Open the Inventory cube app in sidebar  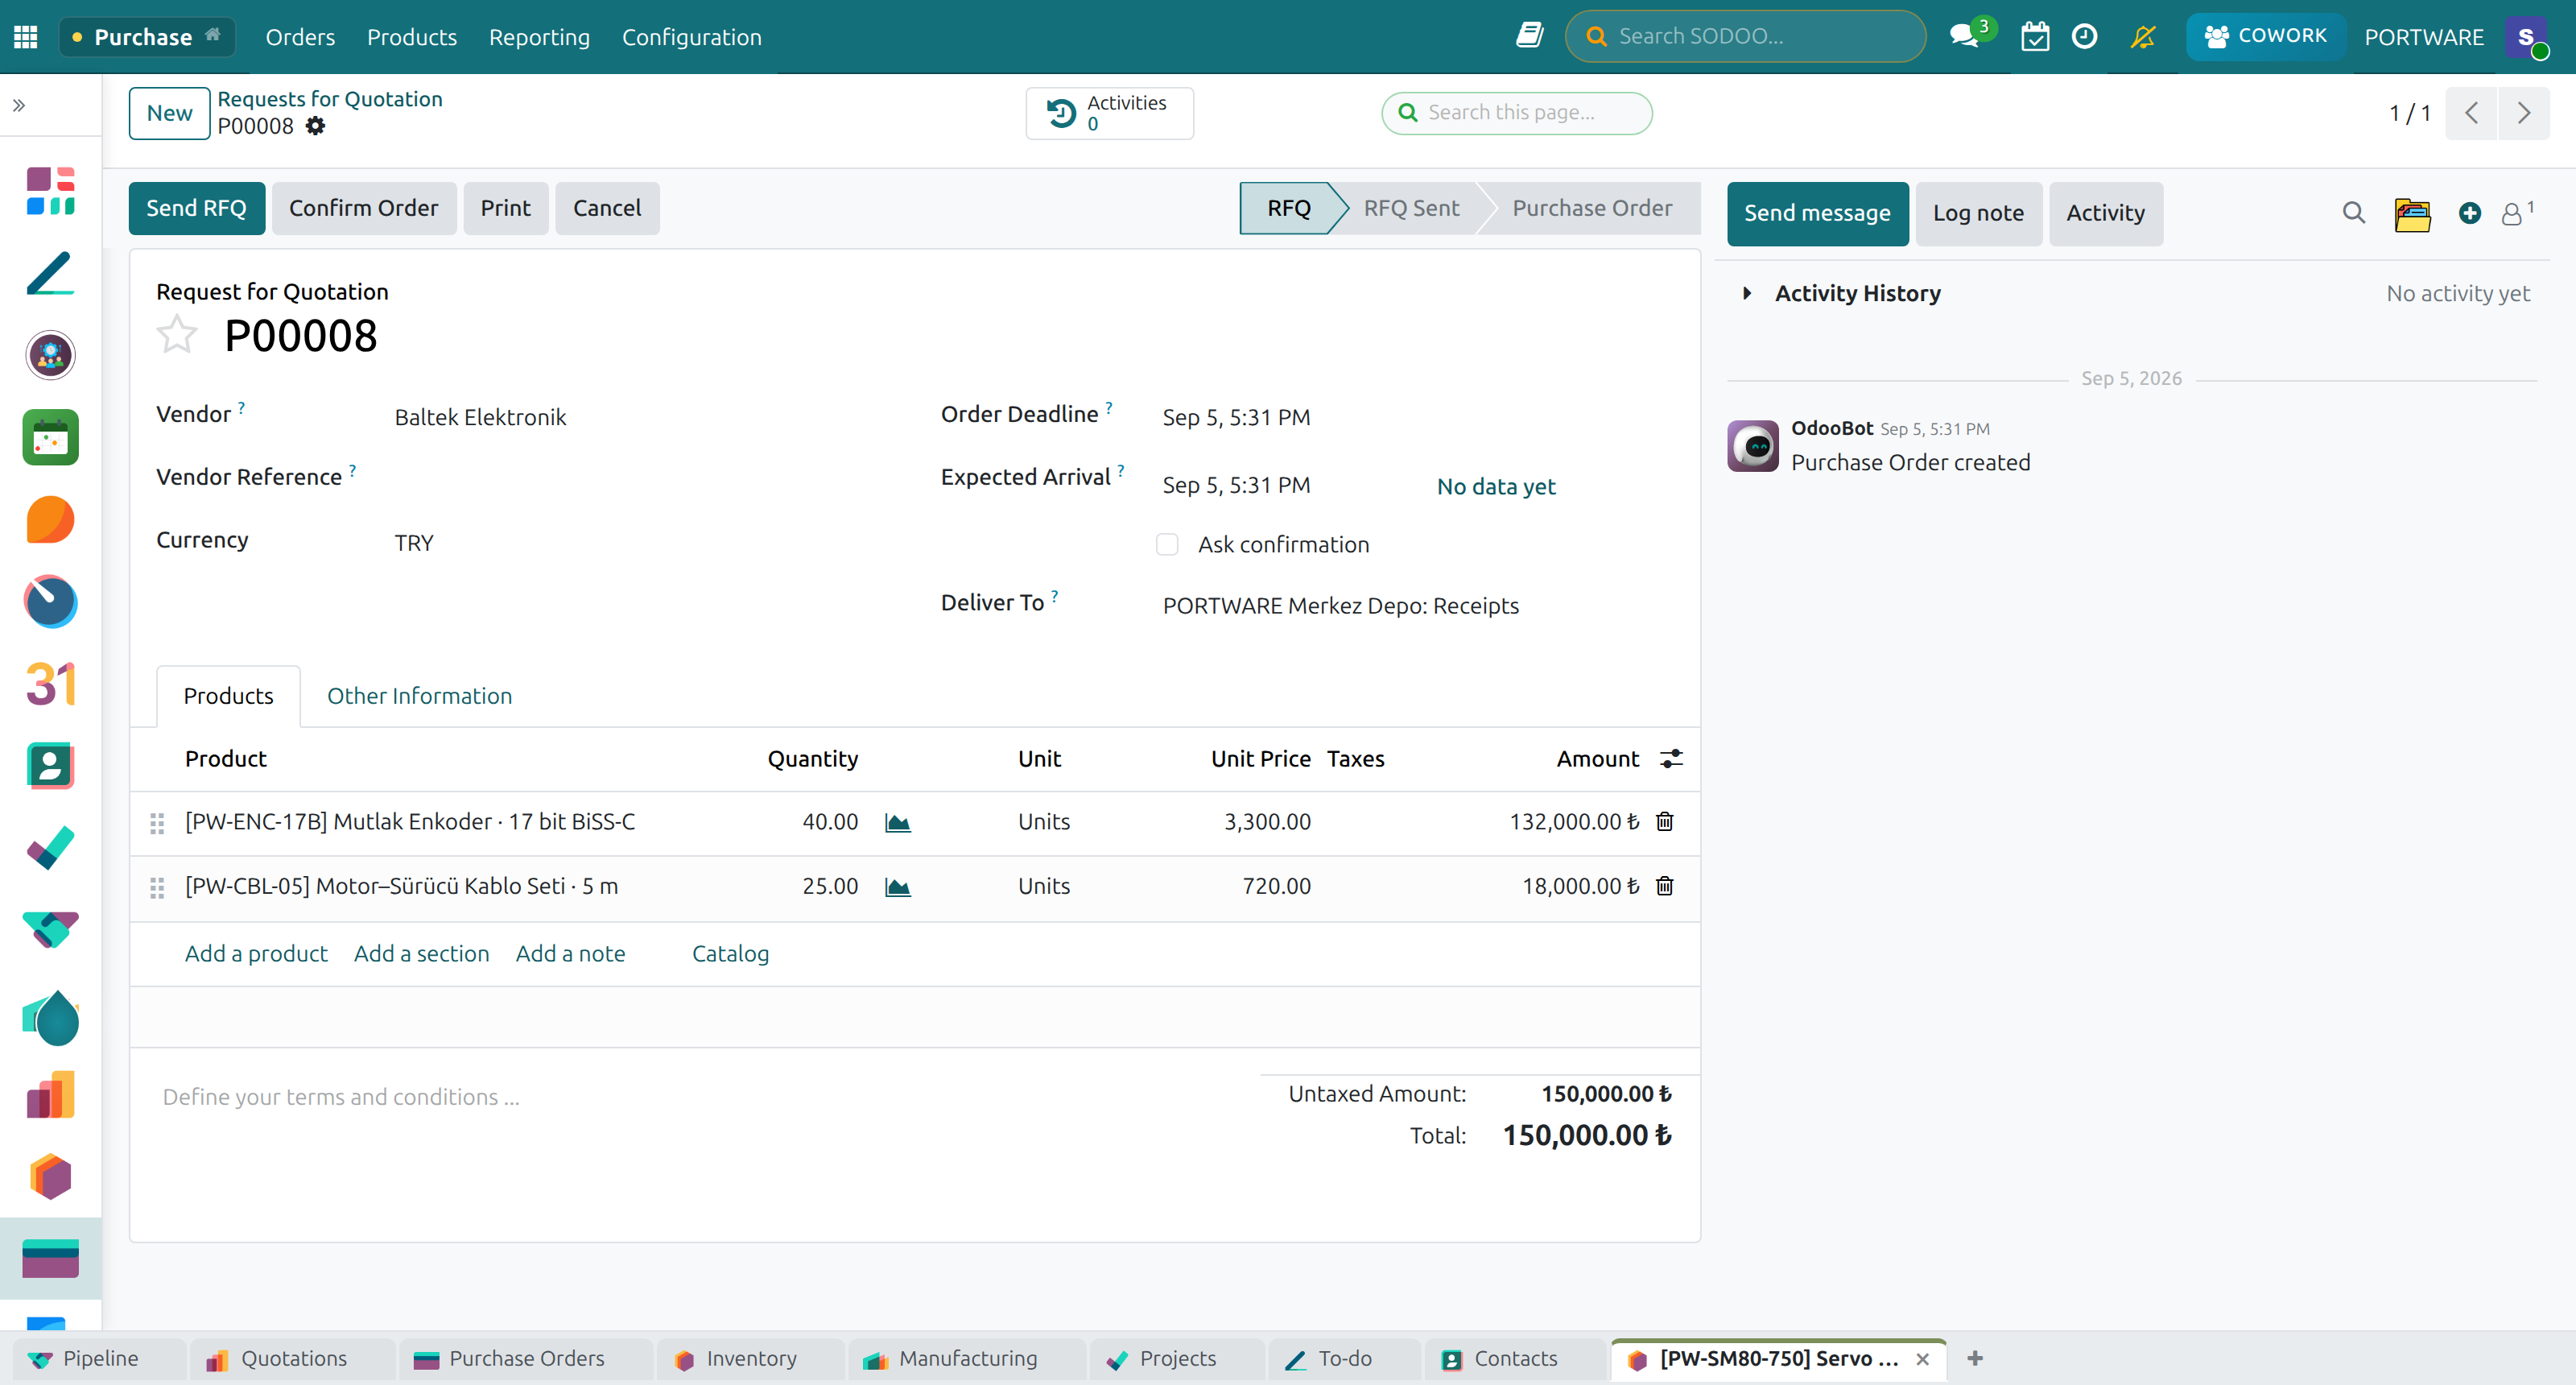pyautogui.click(x=50, y=1177)
